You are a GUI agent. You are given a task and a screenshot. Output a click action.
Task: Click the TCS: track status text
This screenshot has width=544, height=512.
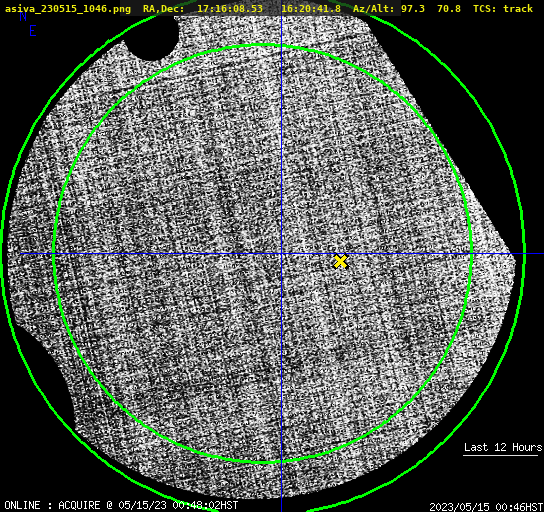point(503,8)
